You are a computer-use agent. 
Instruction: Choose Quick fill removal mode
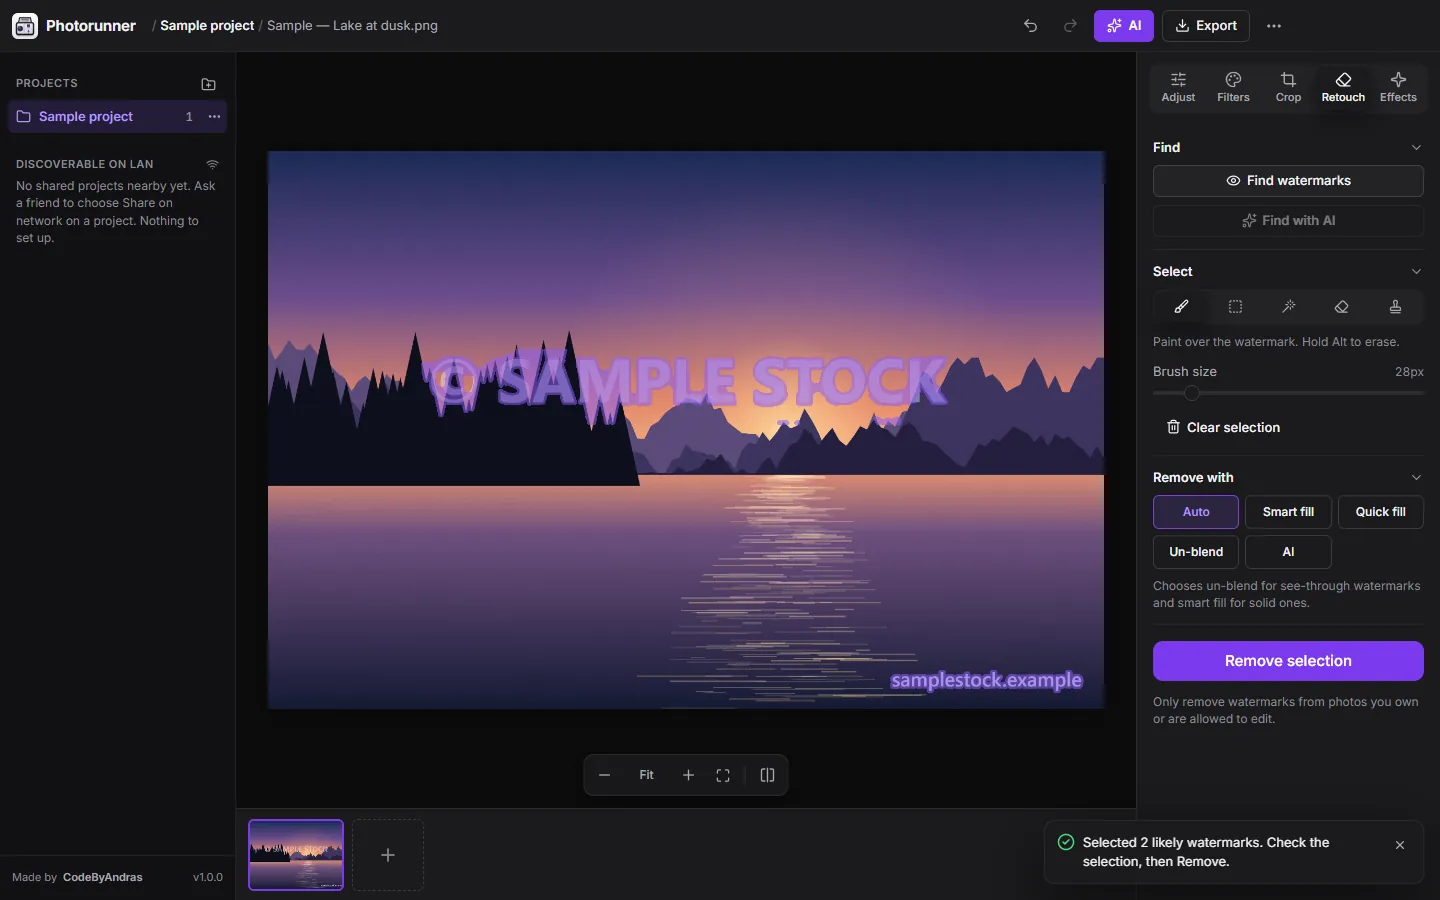1380,512
